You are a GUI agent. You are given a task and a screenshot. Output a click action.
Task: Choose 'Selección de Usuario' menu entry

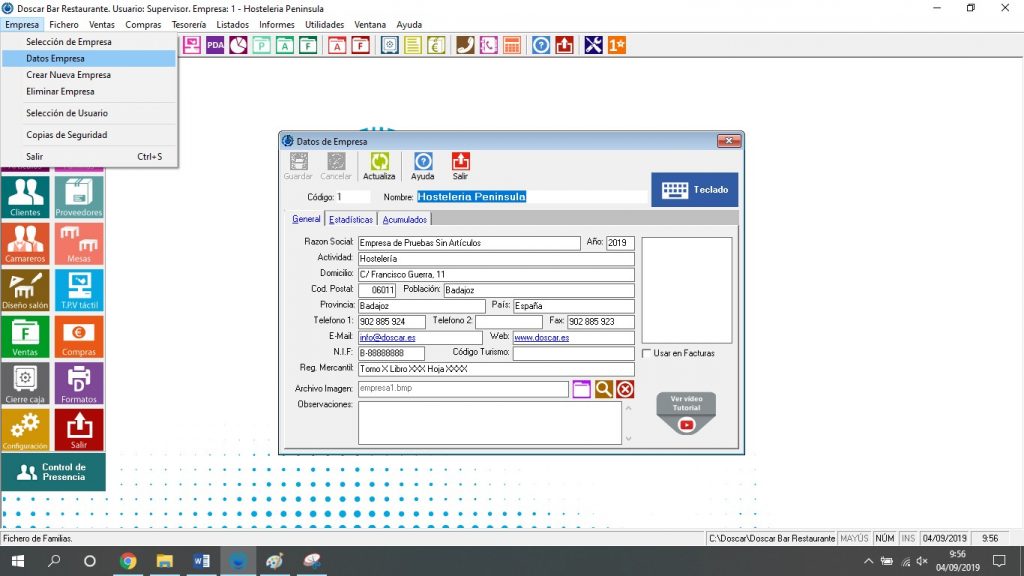point(89,113)
